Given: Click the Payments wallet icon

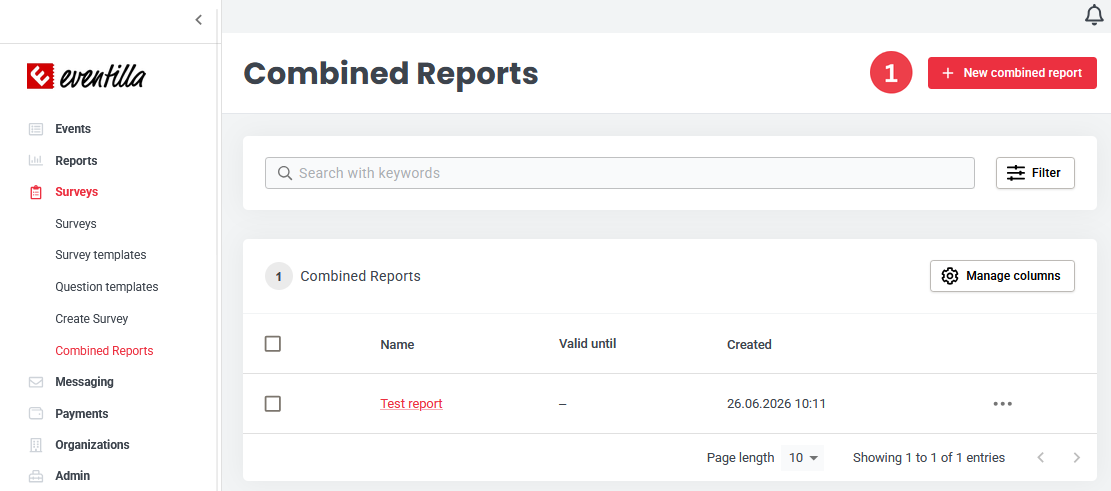Looking at the screenshot, I should (x=35, y=413).
